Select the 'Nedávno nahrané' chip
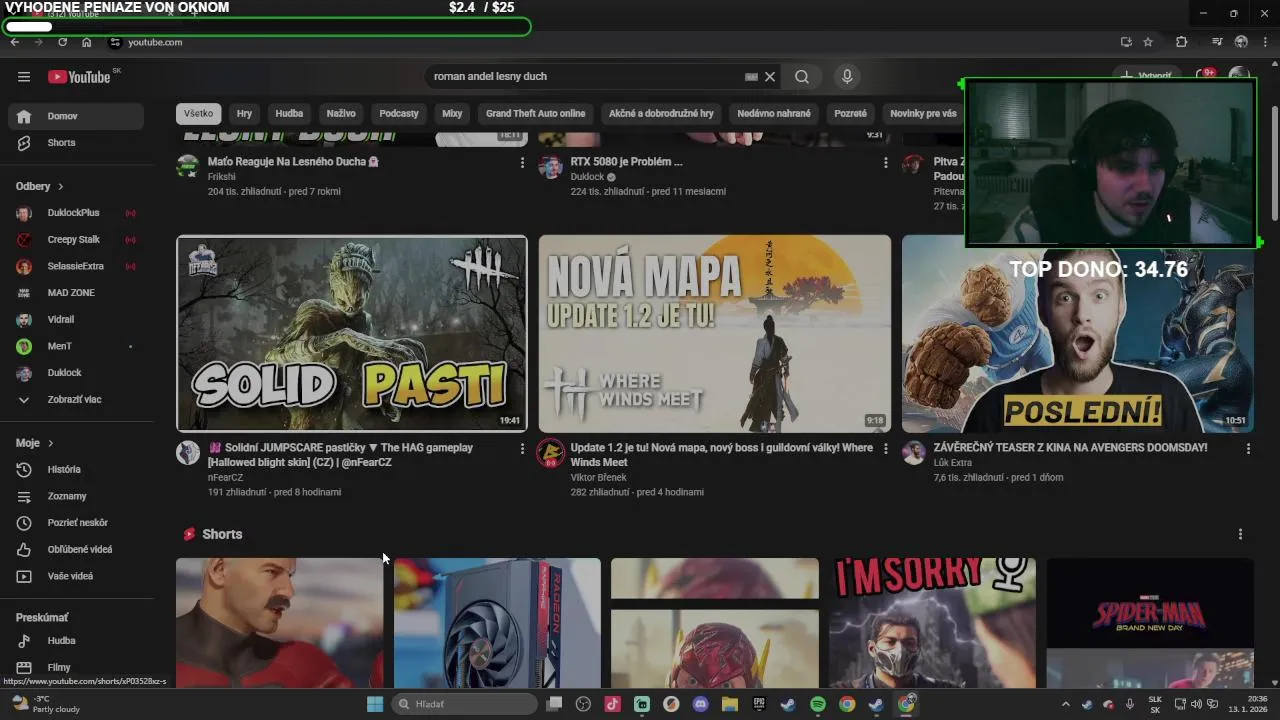The height and width of the screenshot is (720, 1280). coord(774,113)
